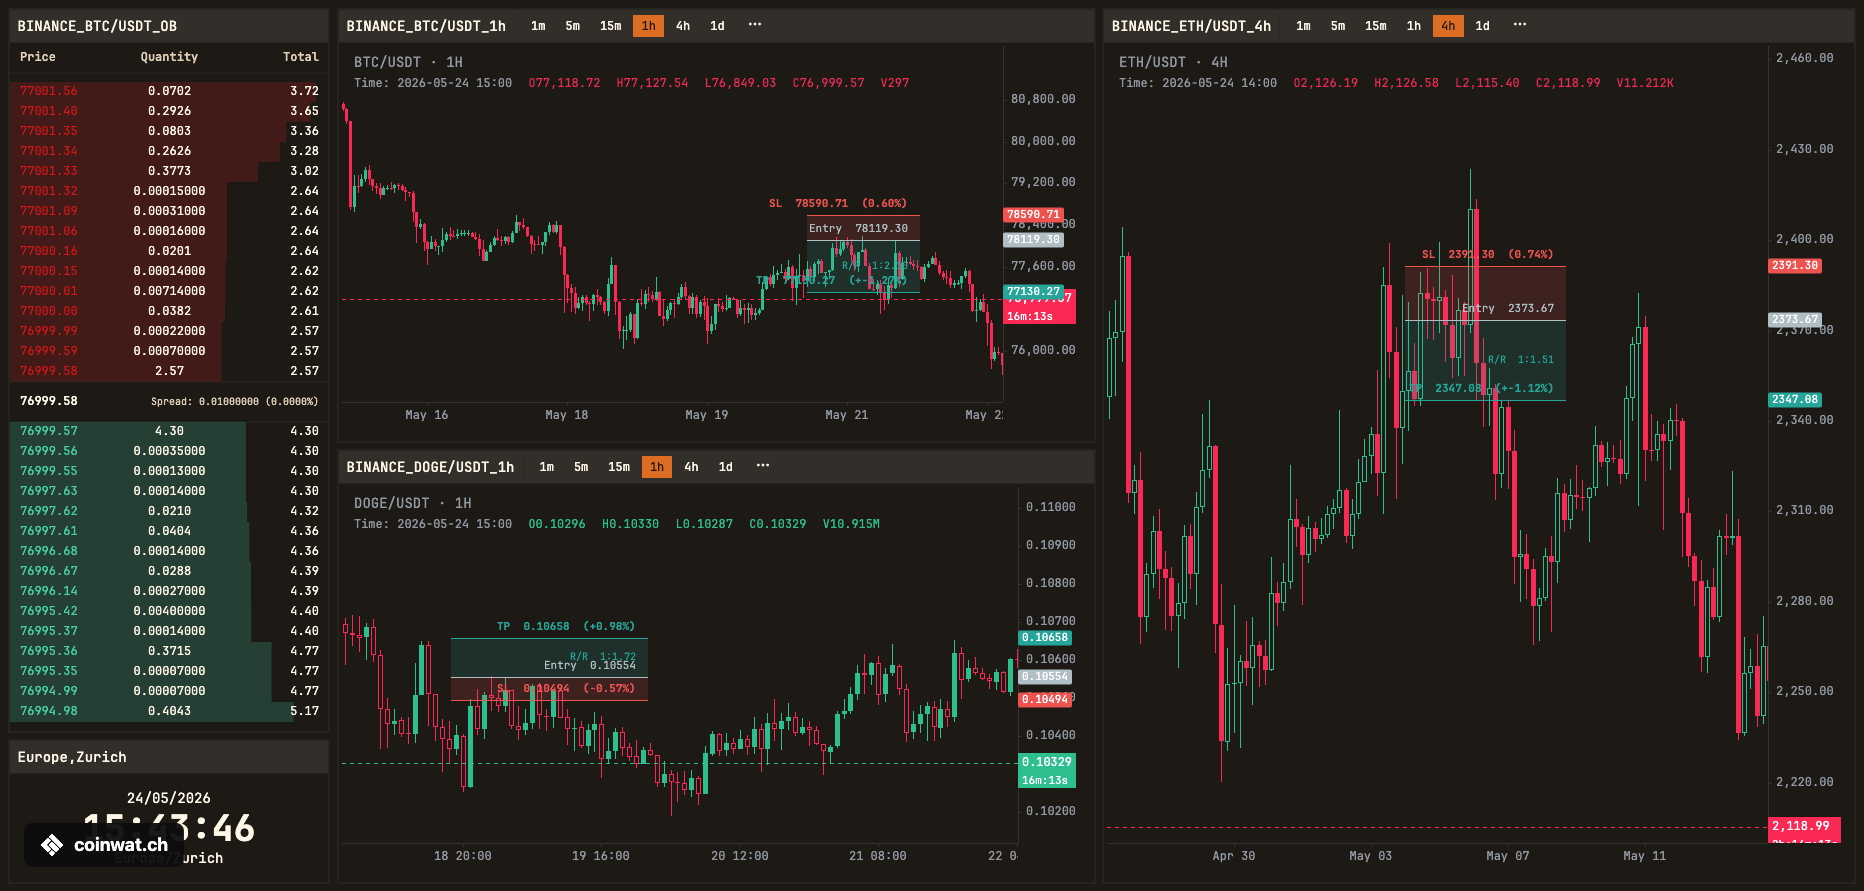The width and height of the screenshot is (1864, 891).
Task: Click the BINANCE_DOGE/USDT_1h panel title
Action: 430,467
